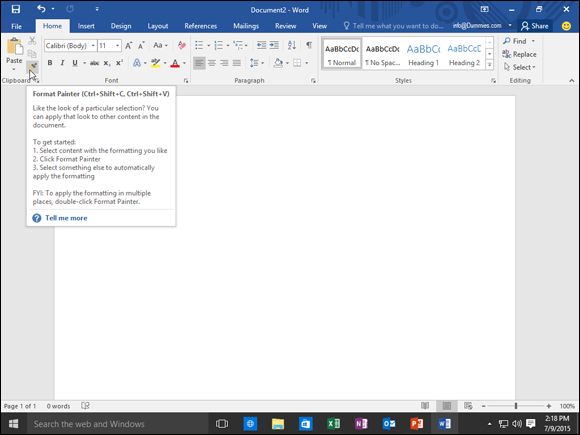Switch to the Layout tab
Screen dimensions: 580x435
pos(158,26)
